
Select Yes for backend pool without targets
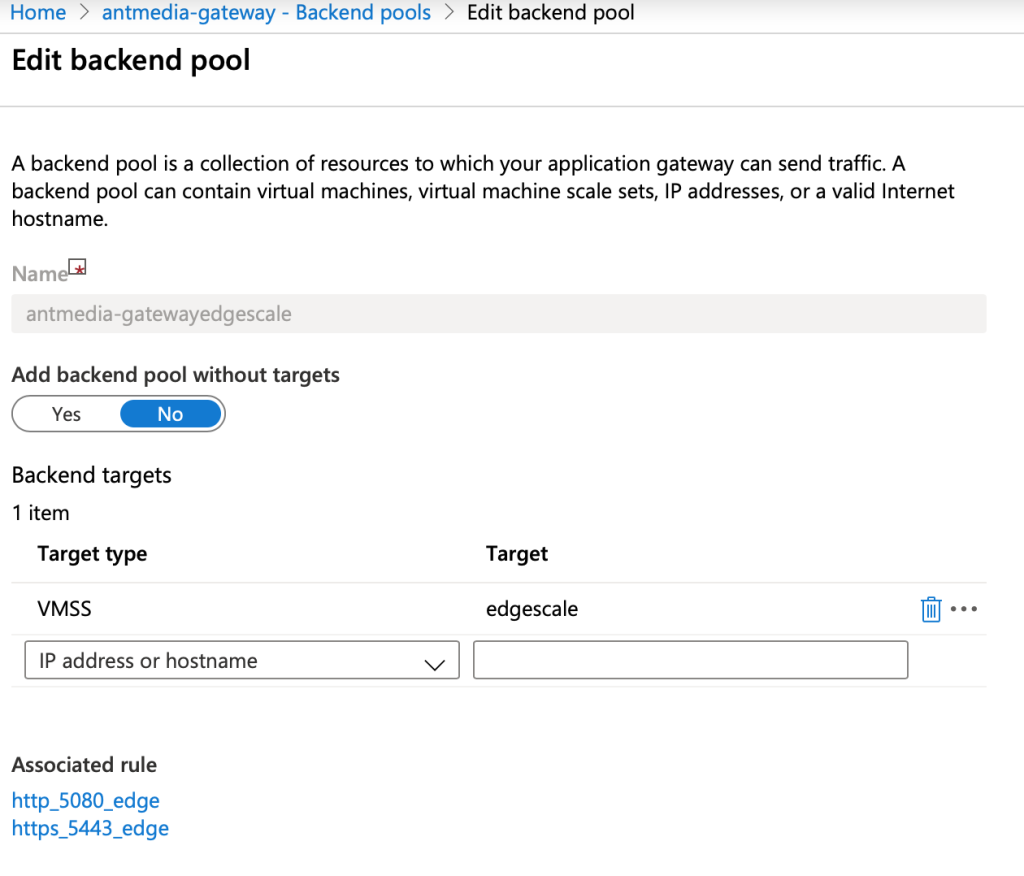pos(67,414)
